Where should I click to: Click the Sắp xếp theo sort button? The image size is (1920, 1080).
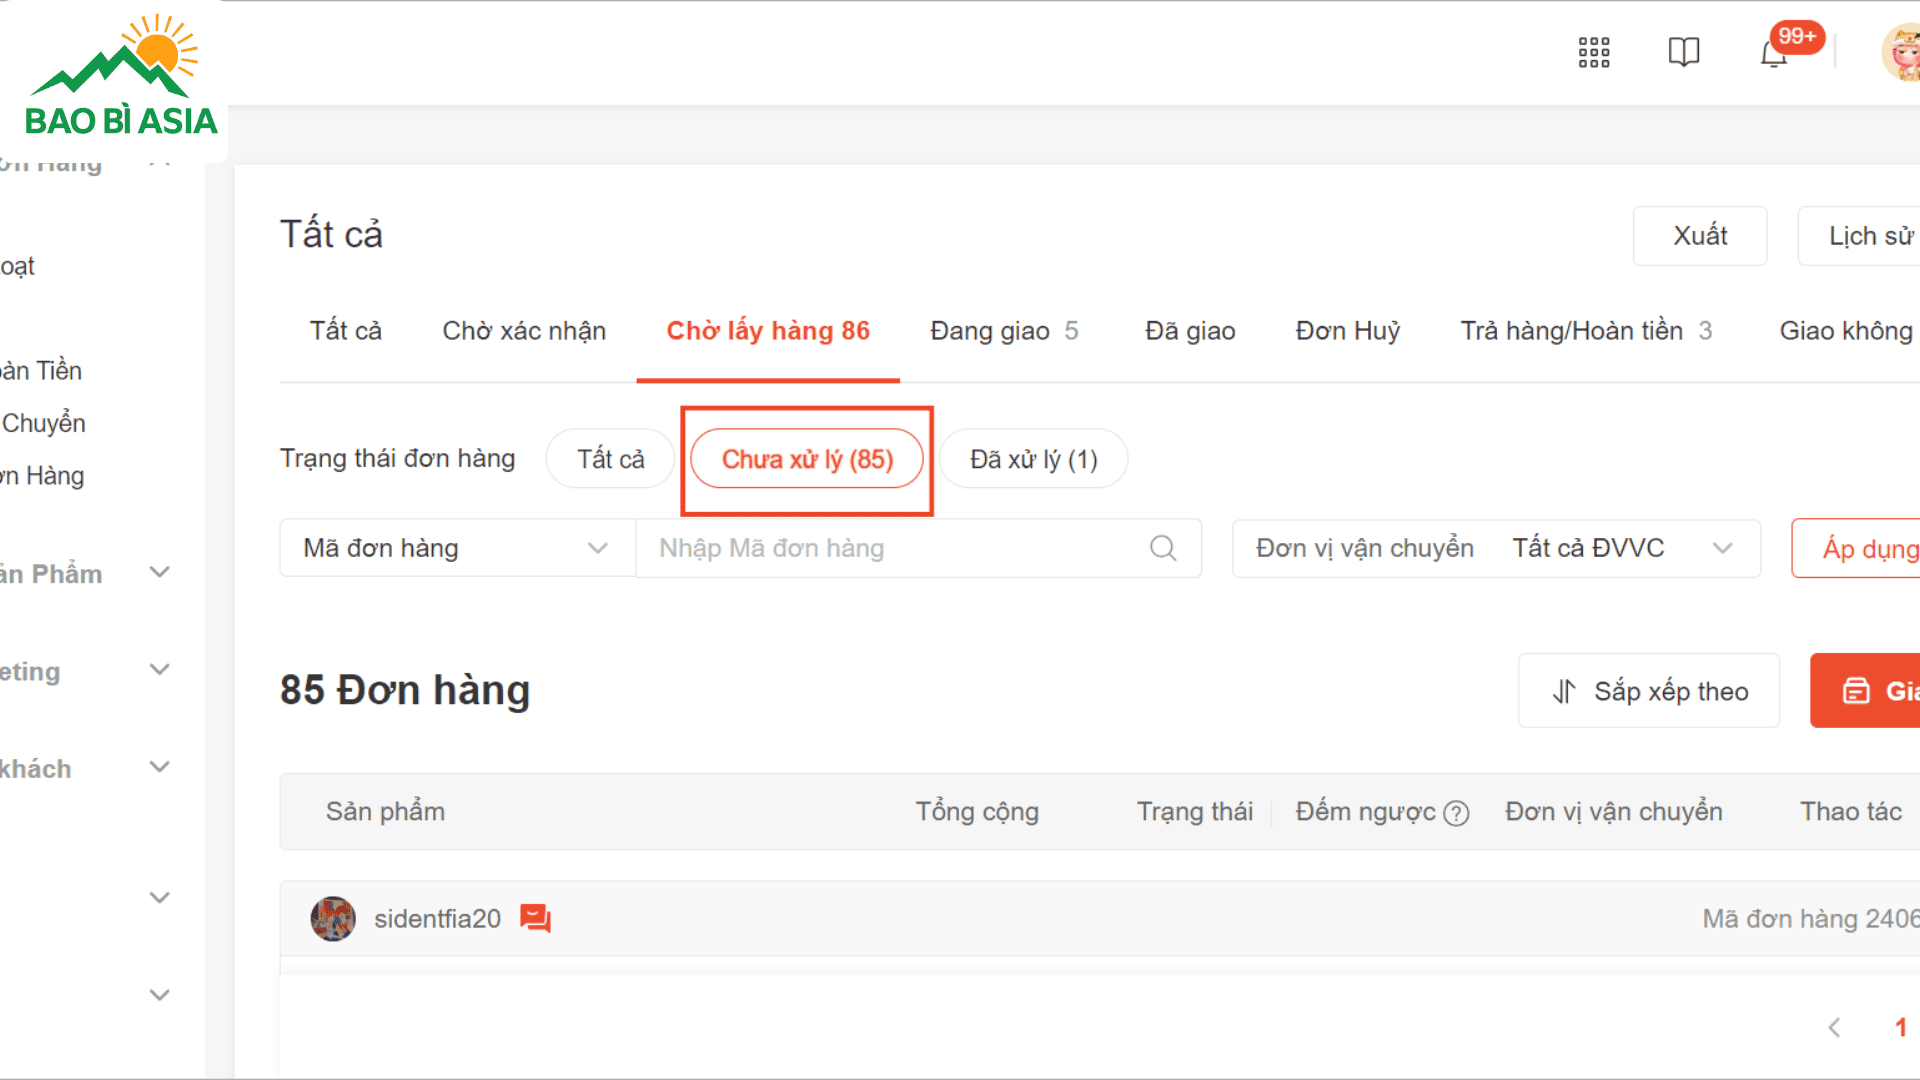pyautogui.click(x=1648, y=691)
